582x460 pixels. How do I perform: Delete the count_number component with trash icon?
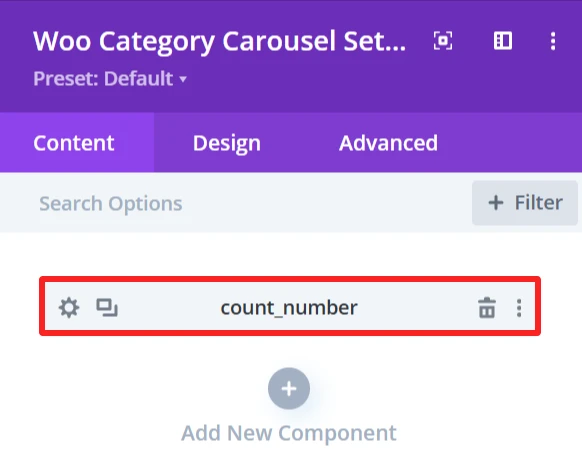click(x=487, y=308)
